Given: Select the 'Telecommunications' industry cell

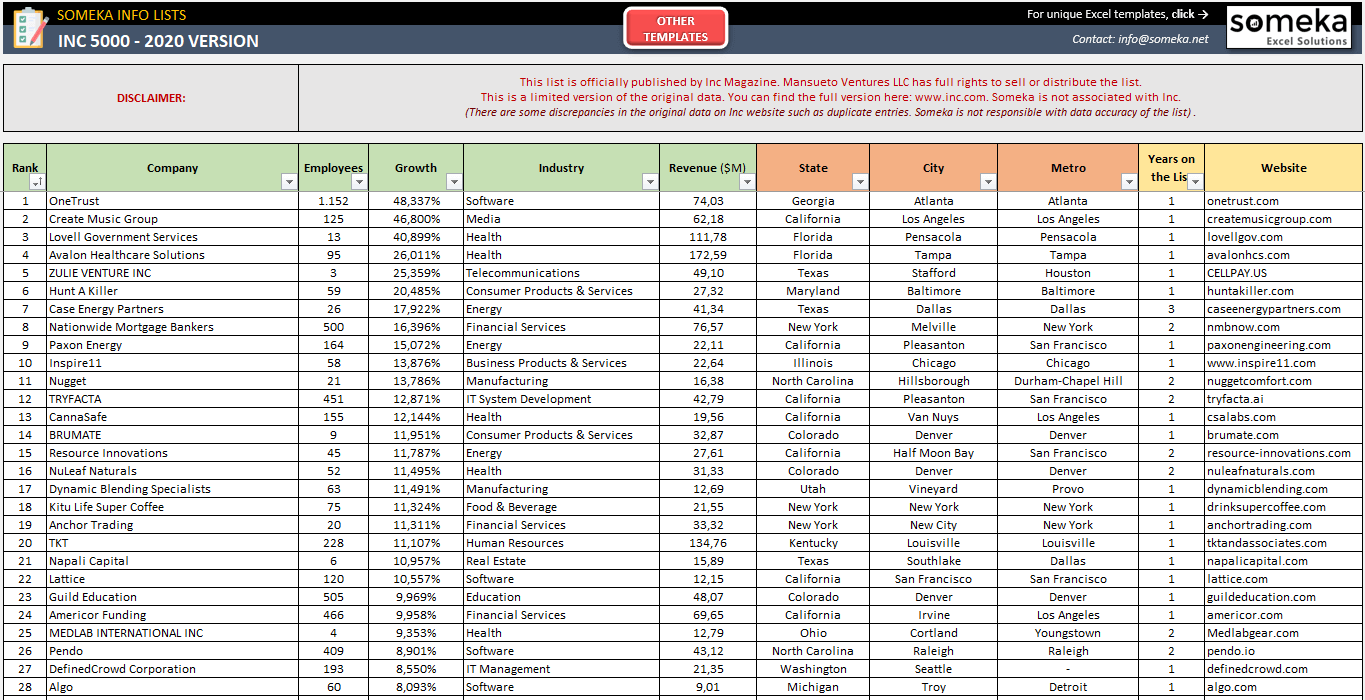Looking at the screenshot, I should point(562,273).
